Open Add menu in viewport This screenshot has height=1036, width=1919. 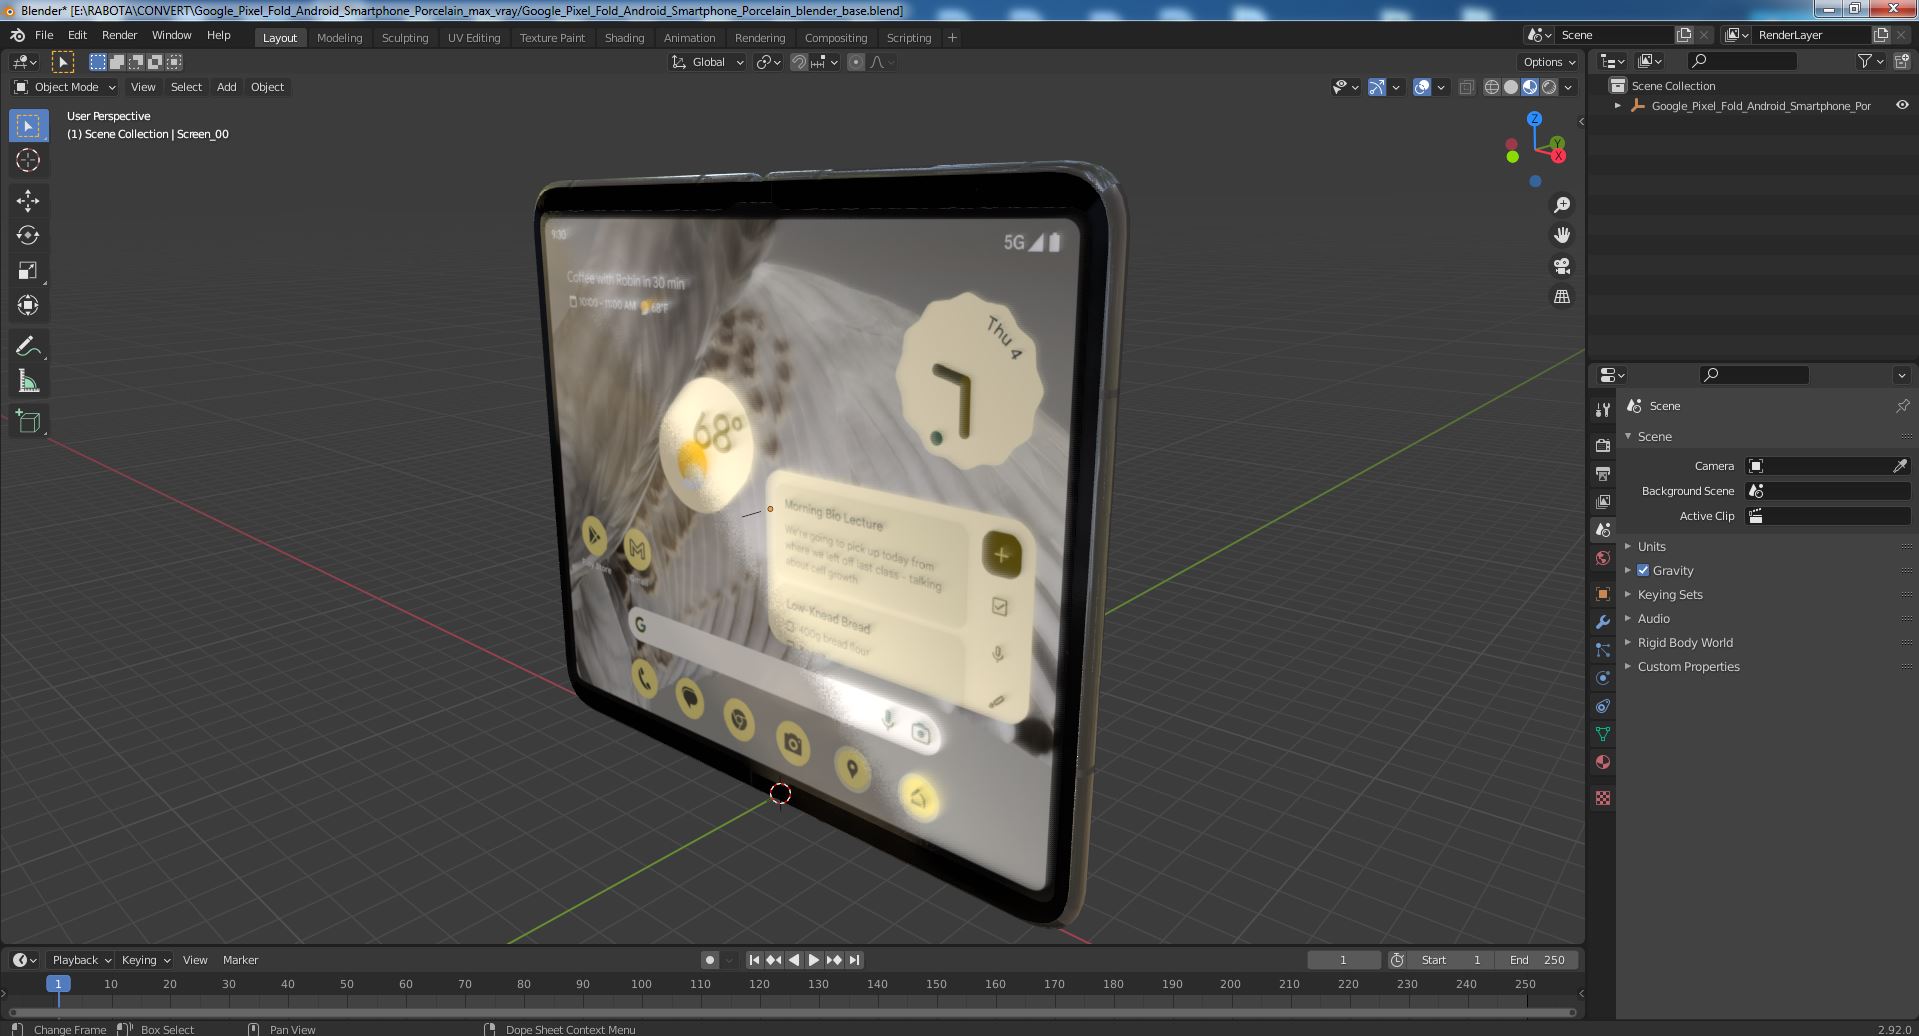tap(227, 87)
